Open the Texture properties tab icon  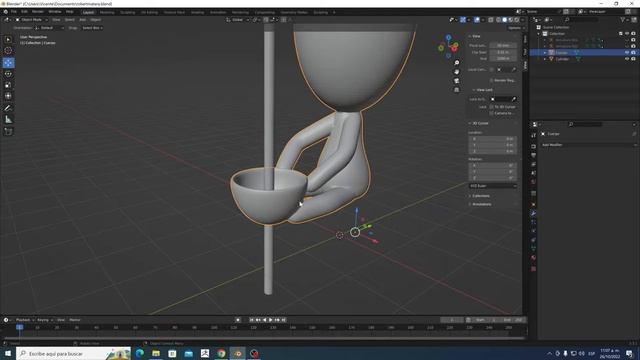533,269
